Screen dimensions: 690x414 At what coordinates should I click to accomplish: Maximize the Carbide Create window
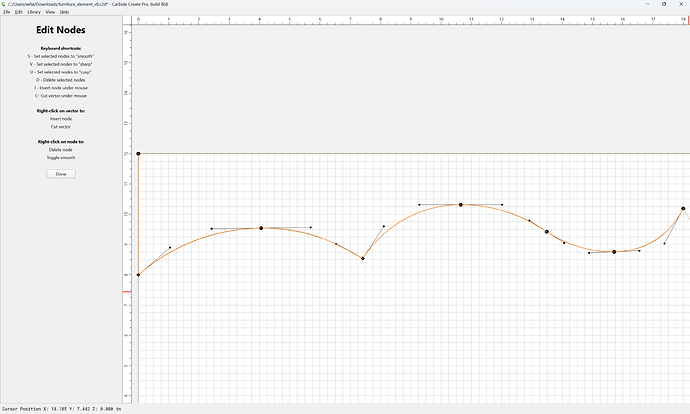664,4
